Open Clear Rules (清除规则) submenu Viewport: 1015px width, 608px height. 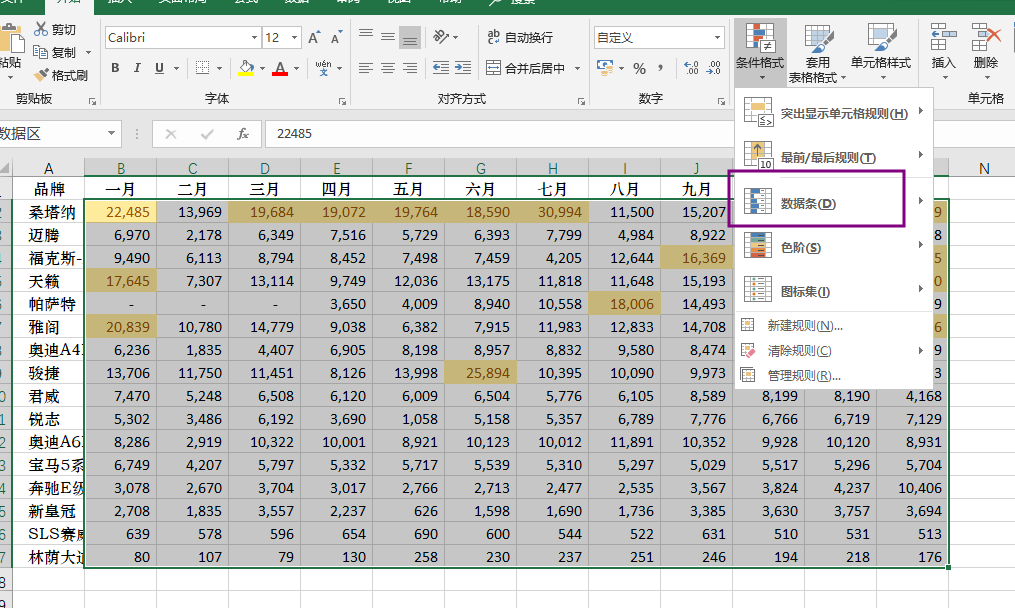pyautogui.click(x=834, y=350)
